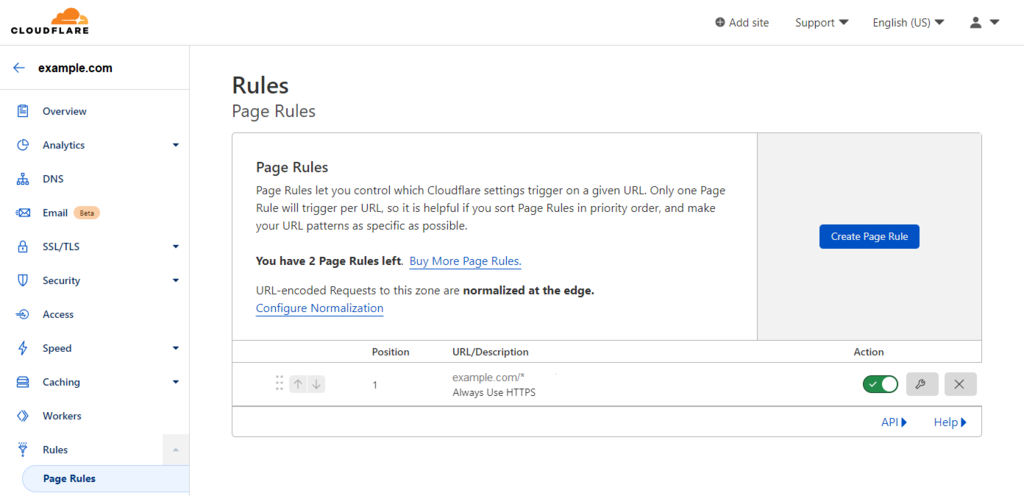Click the drag handle of rule 1

(x=279, y=384)
